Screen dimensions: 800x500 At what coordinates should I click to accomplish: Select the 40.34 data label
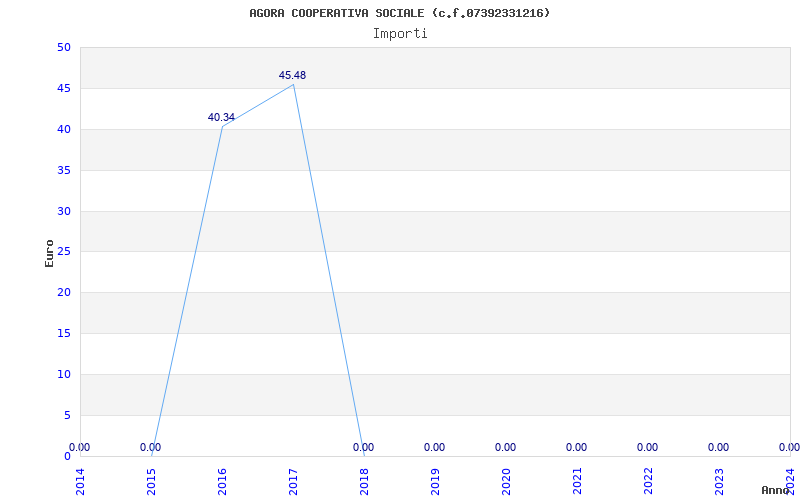pos(221,117)
